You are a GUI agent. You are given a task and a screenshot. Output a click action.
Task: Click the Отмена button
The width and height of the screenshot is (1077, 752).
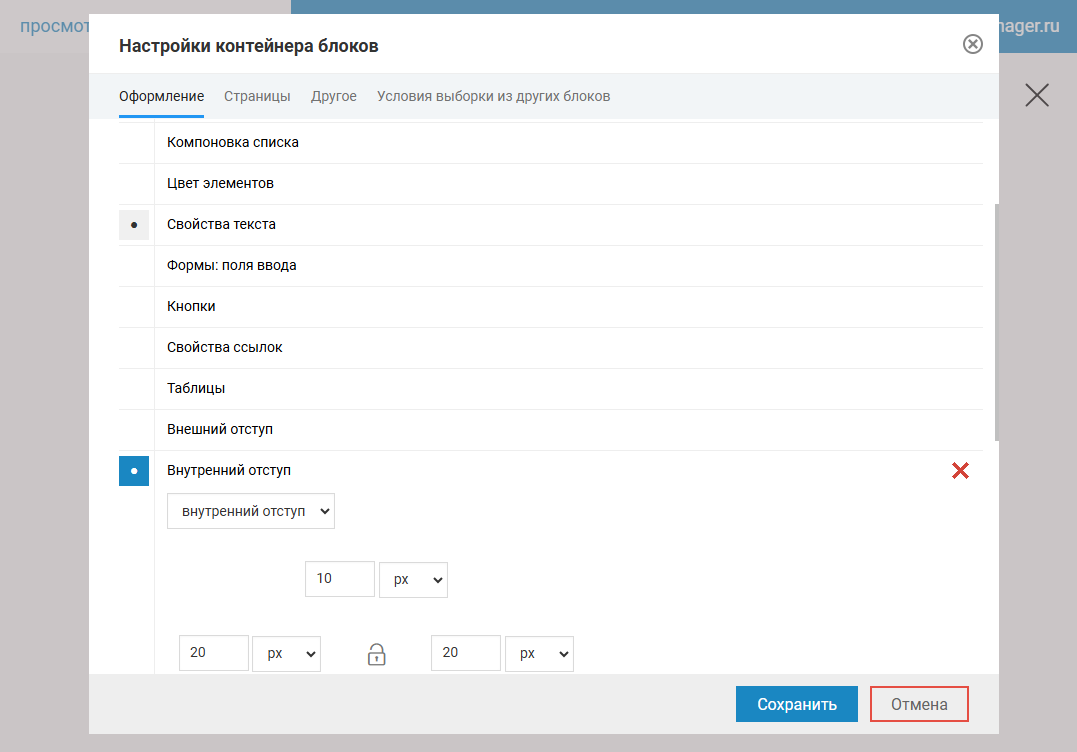(x=919, y=704)
